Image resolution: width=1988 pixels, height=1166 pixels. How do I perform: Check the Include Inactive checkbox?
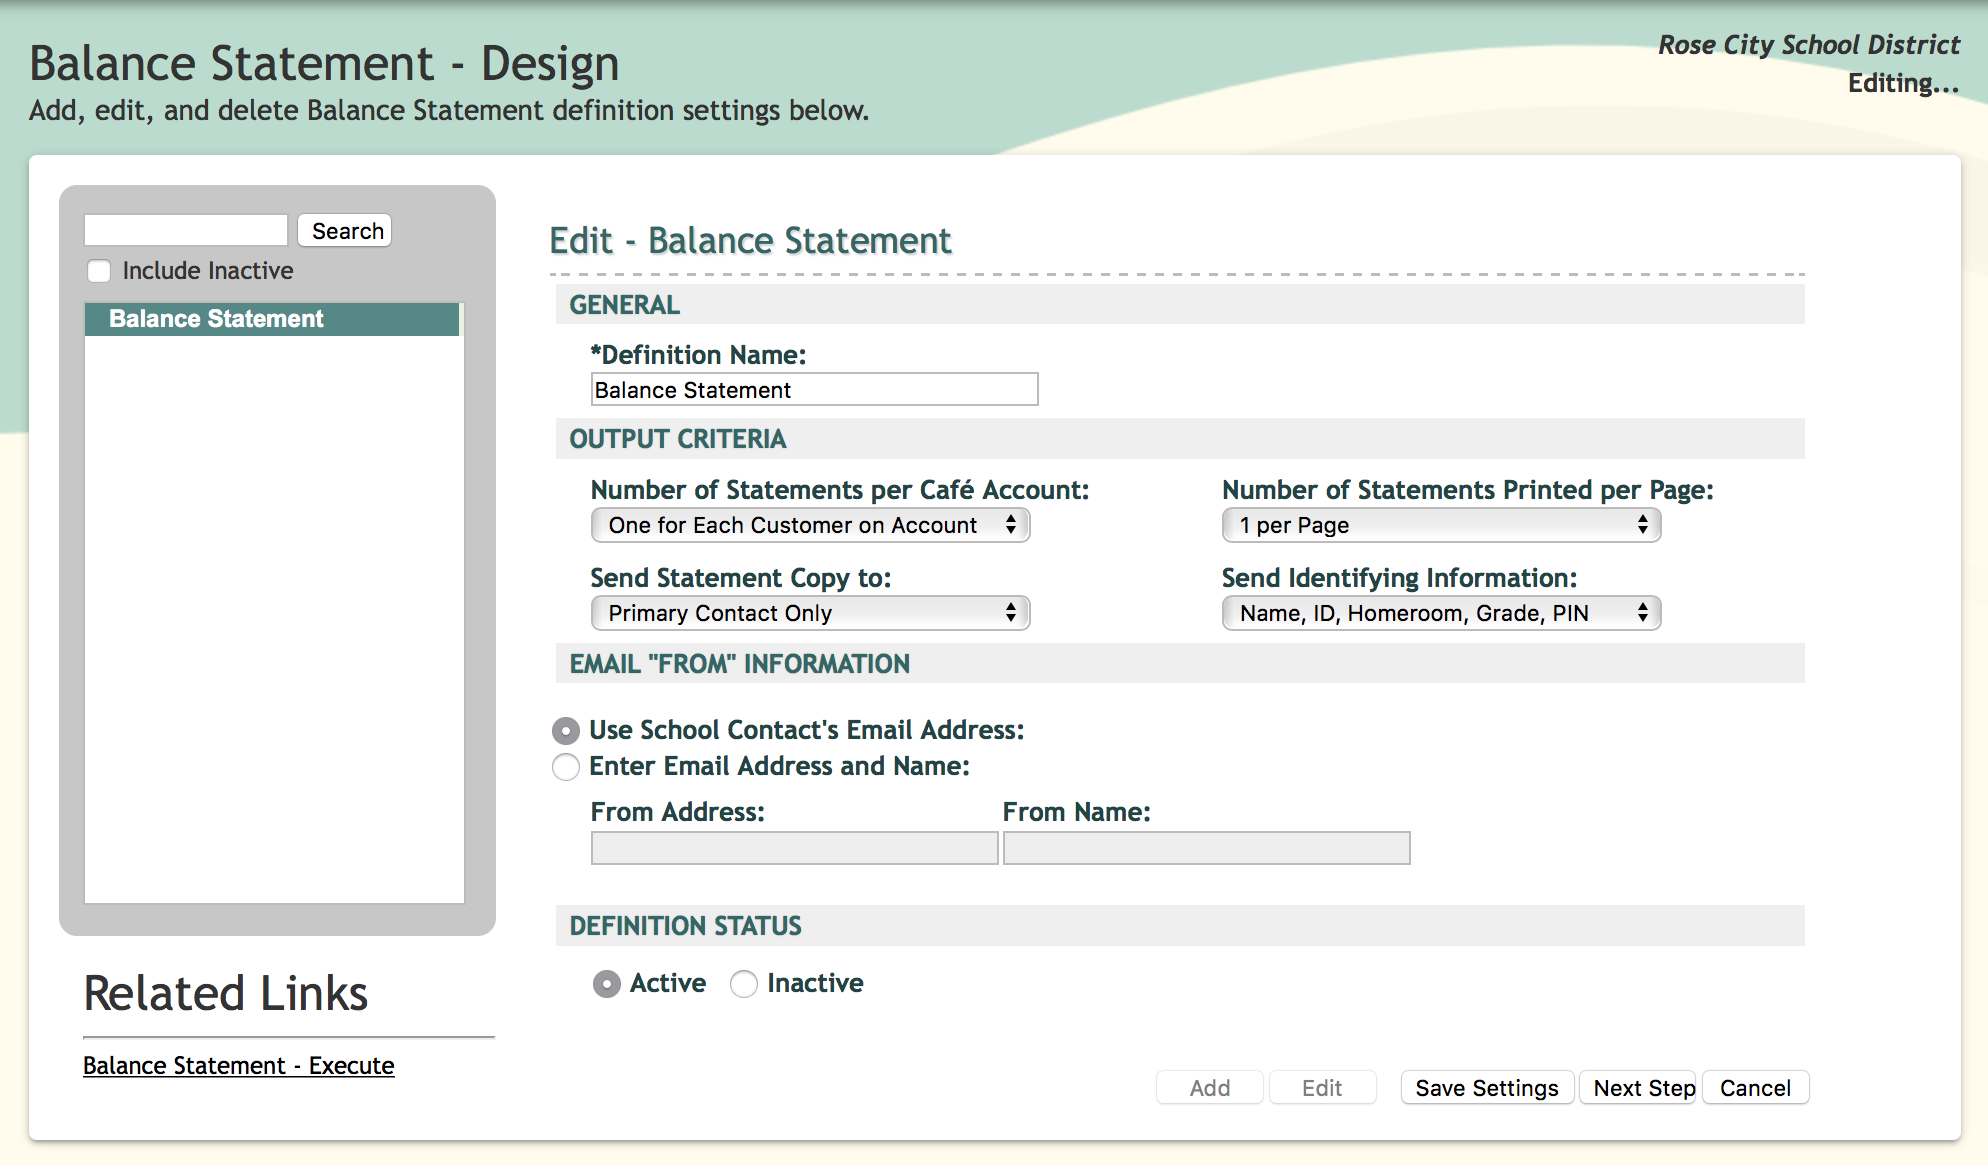[99, 271]
